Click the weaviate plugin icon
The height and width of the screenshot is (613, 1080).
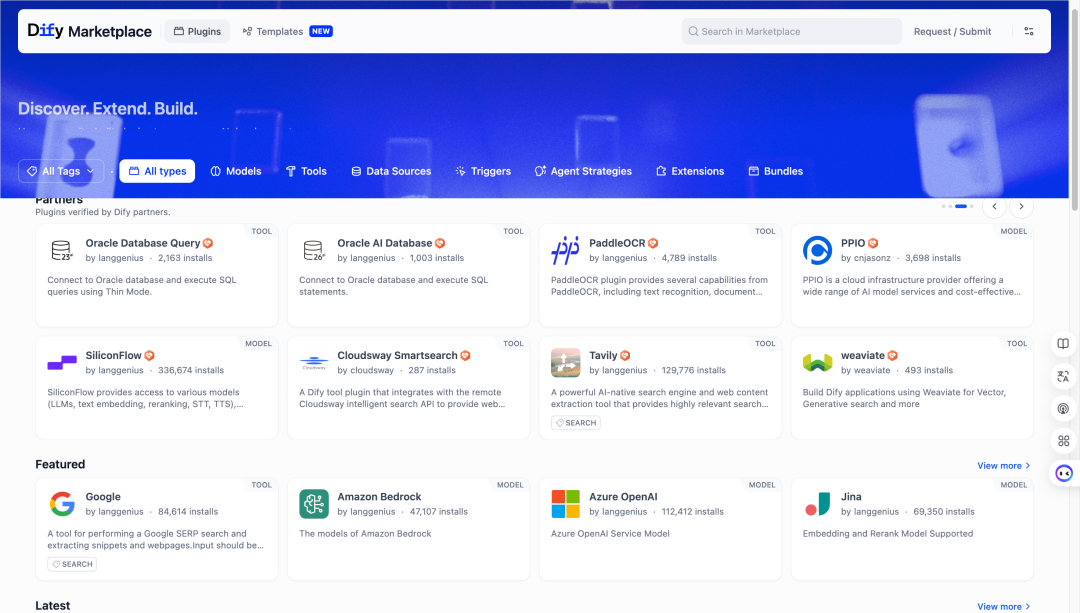(818, 362)
